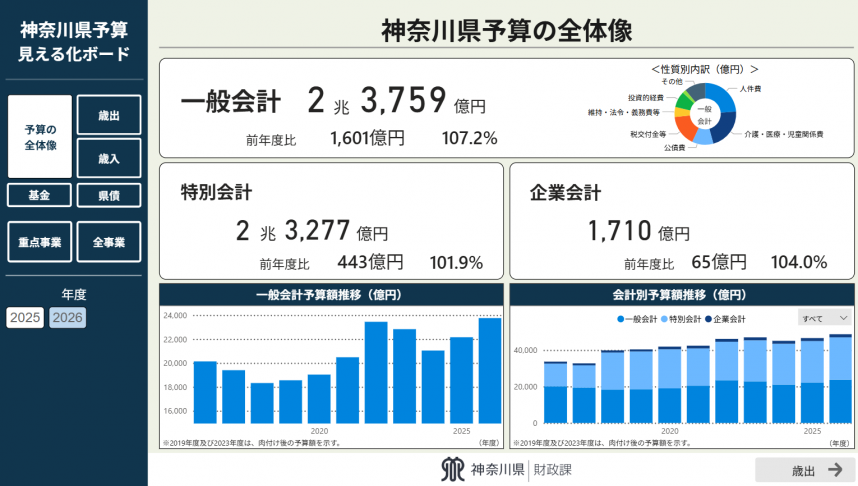The width and height of the screenshot is (858, 486).
Task: Select the orange 税交付金等 donut segment
Action: [x=684, y=127]
